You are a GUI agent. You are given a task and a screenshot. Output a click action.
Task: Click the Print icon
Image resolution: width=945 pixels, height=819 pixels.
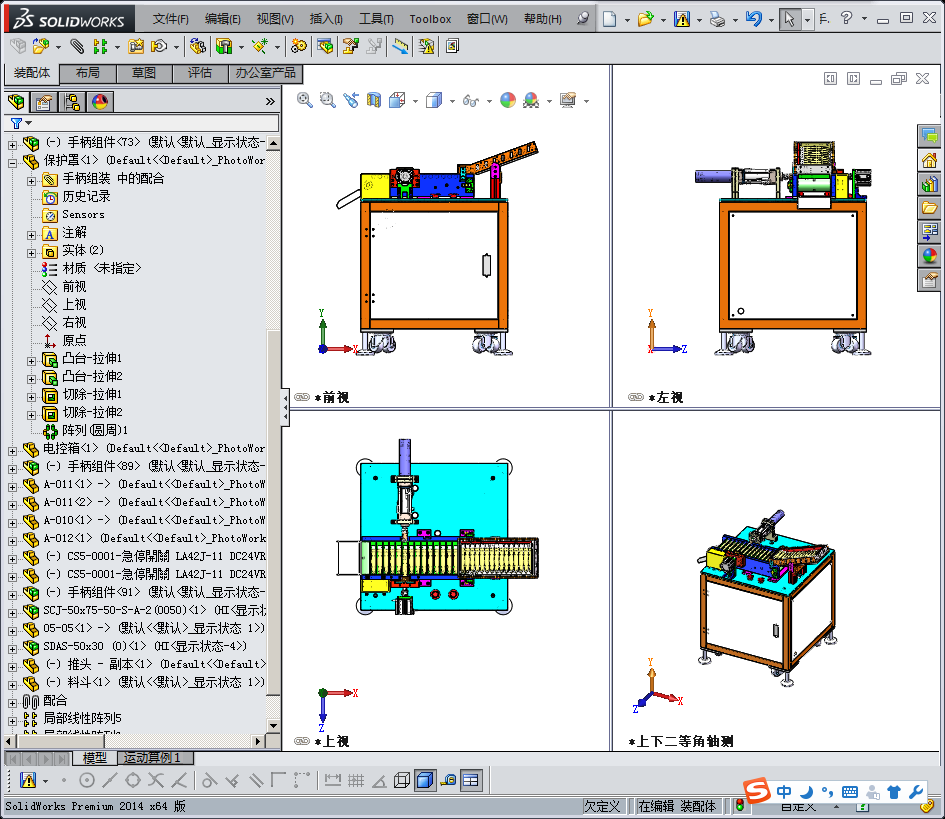(x=717, y=19)
